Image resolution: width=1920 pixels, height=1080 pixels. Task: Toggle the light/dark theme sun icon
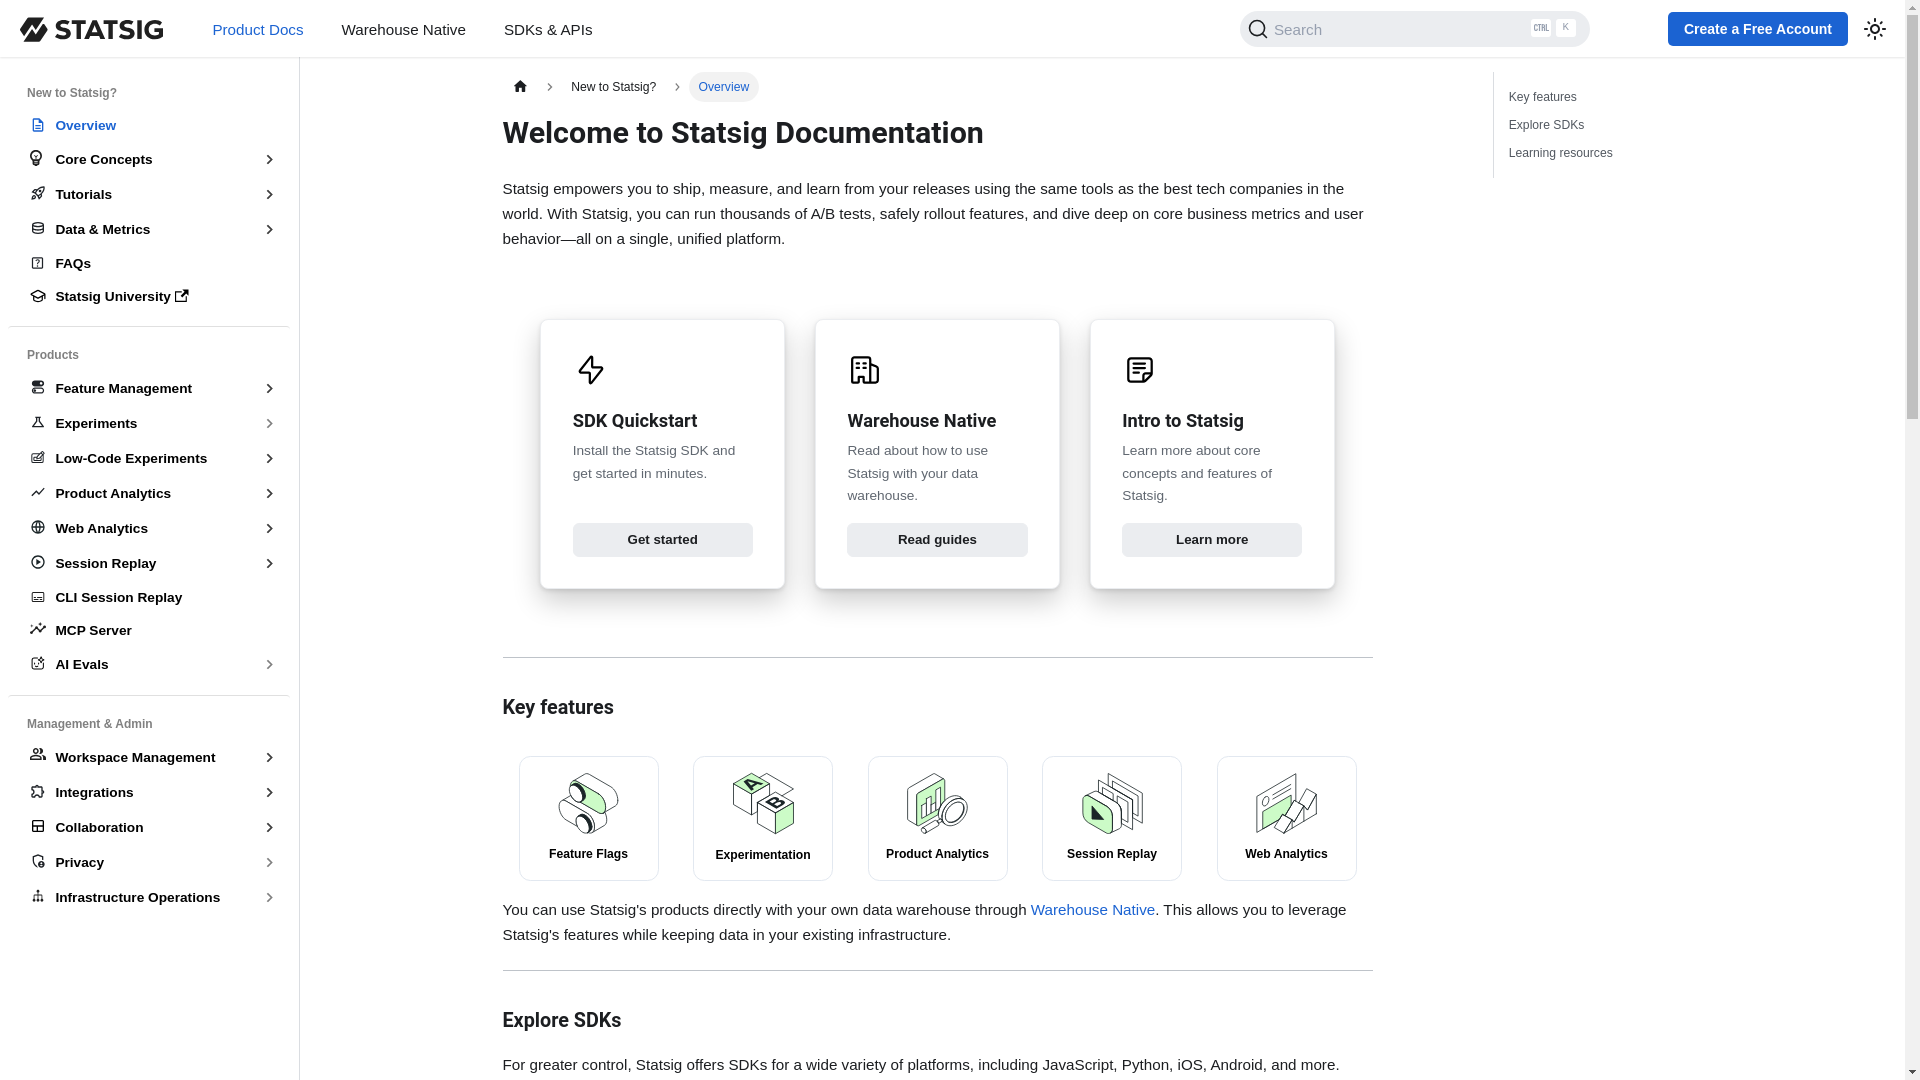(x=1875, y=29)
